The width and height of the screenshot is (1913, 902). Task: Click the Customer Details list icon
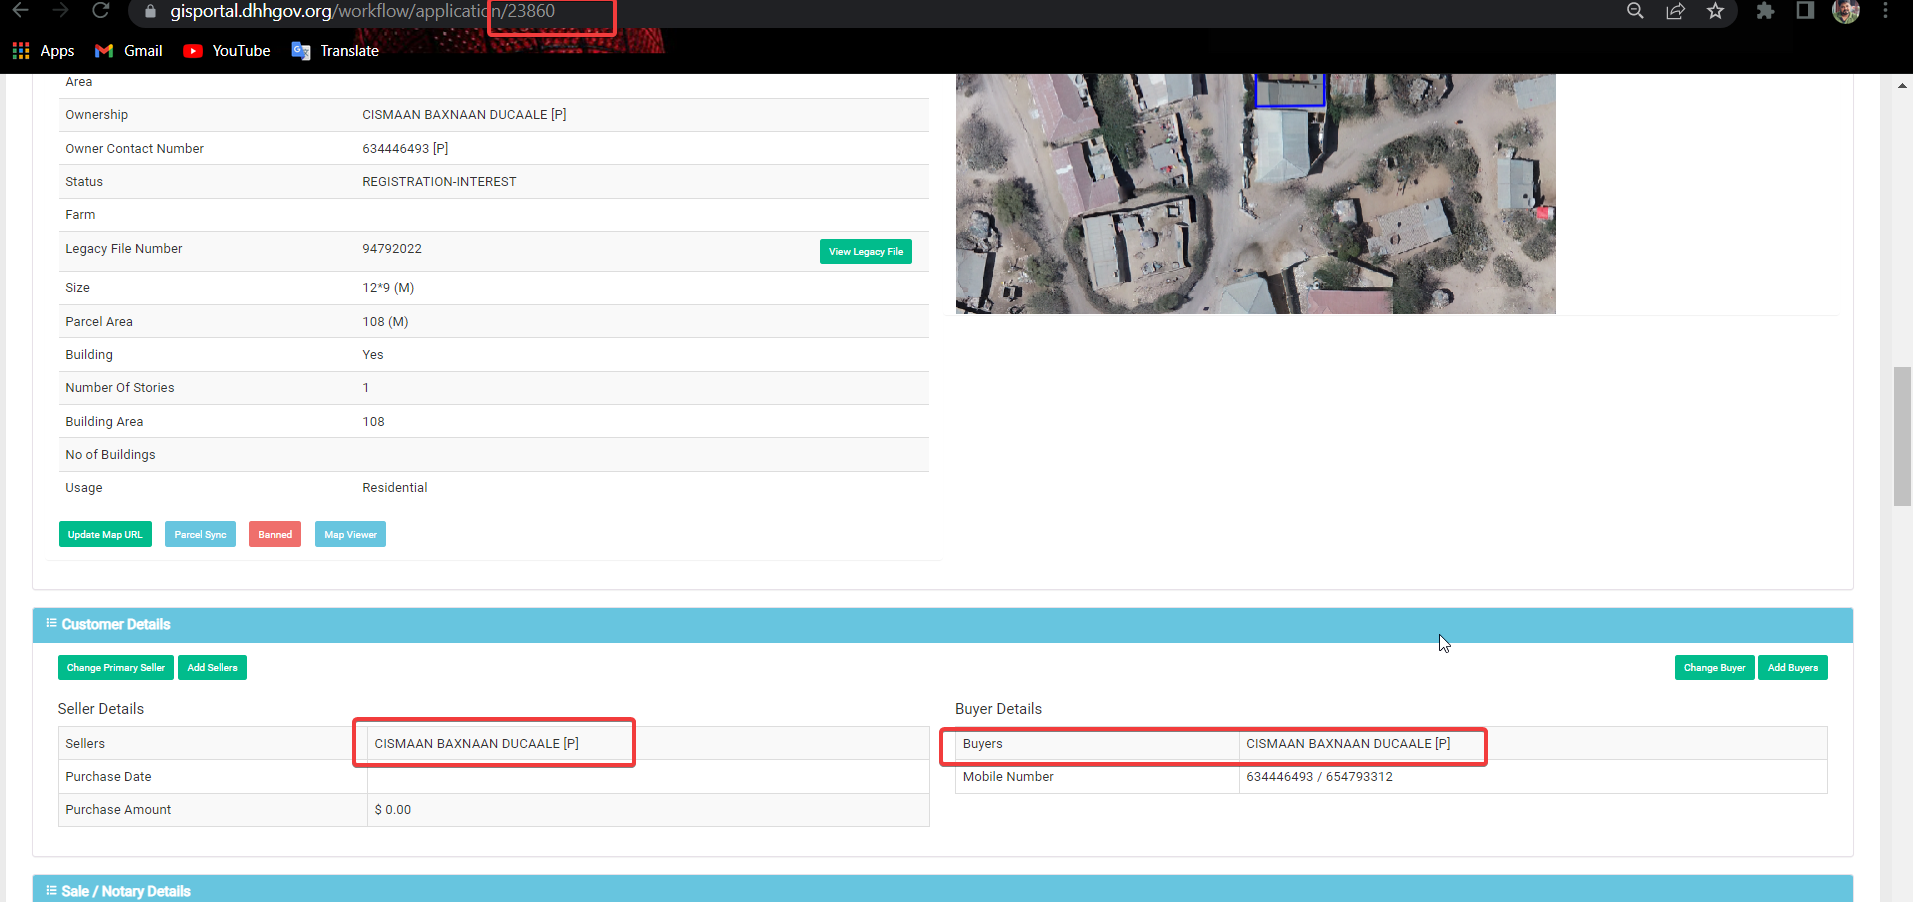51,623
